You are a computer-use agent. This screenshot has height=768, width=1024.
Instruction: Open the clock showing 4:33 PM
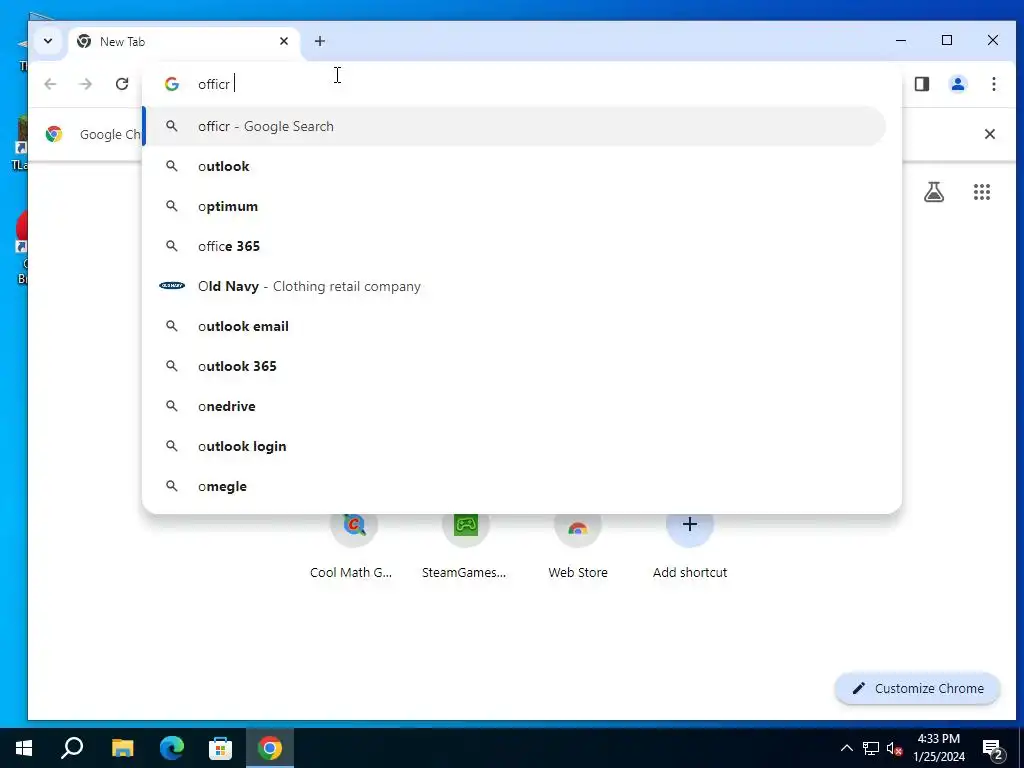coord(939,748)
